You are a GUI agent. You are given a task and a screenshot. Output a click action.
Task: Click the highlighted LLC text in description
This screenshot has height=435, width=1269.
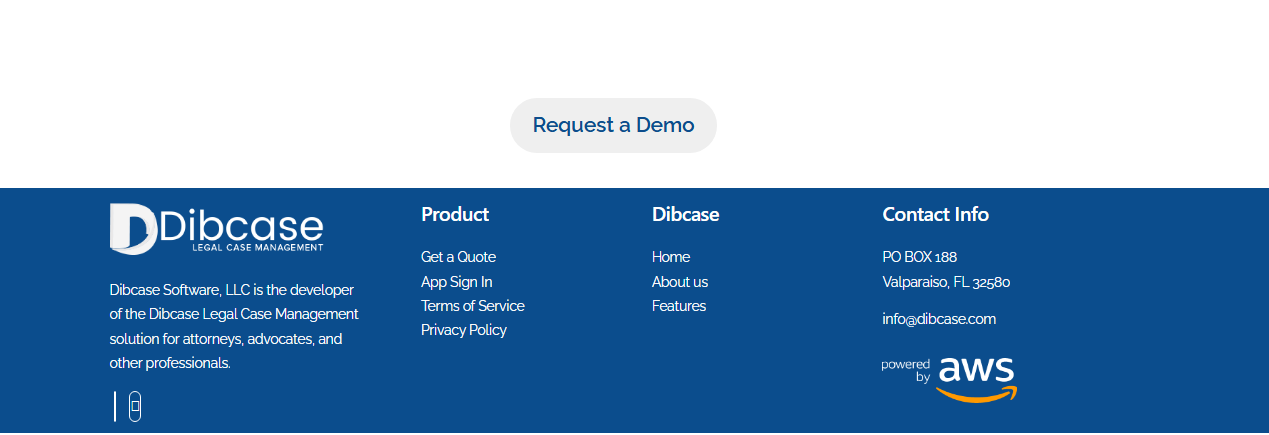(237, 290)
